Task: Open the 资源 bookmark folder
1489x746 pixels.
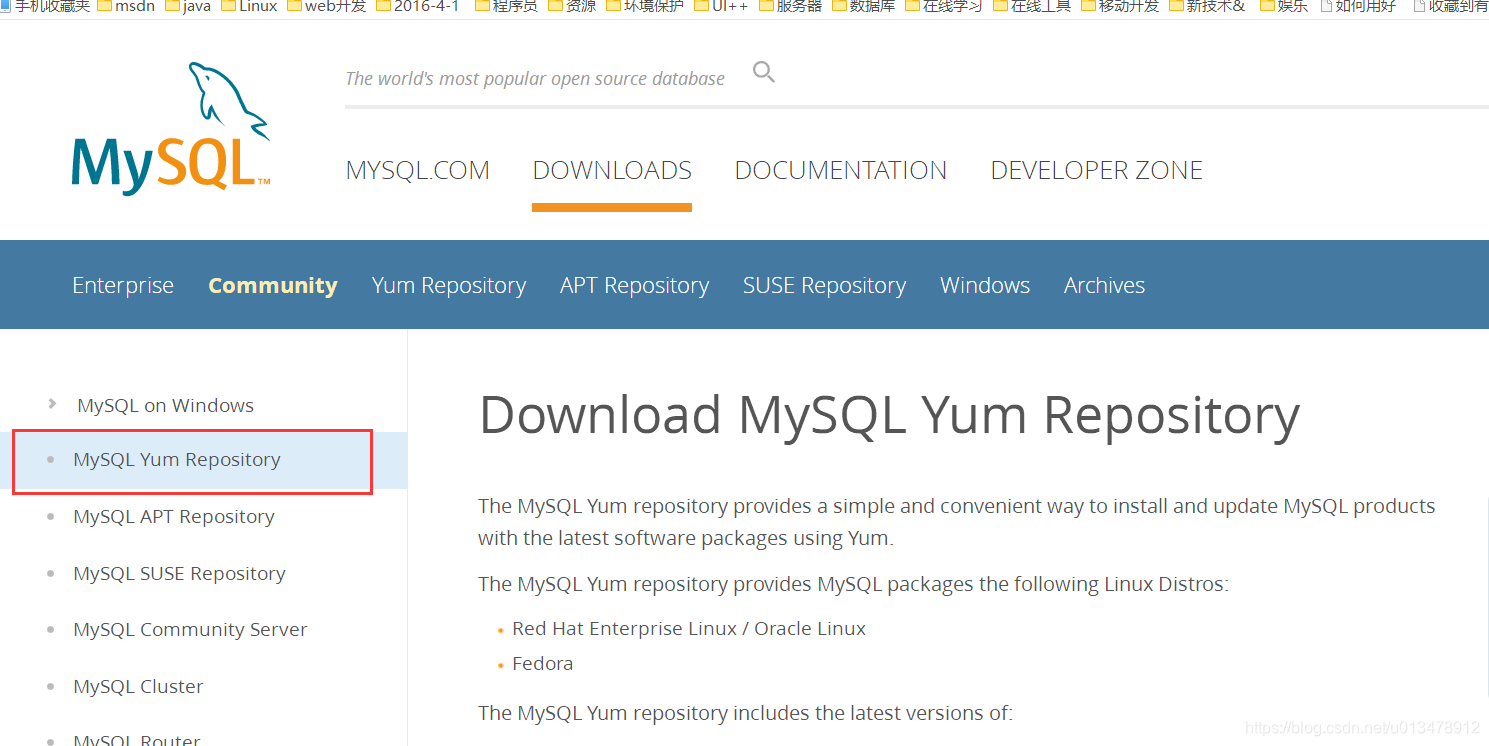Action: point(573,6)
